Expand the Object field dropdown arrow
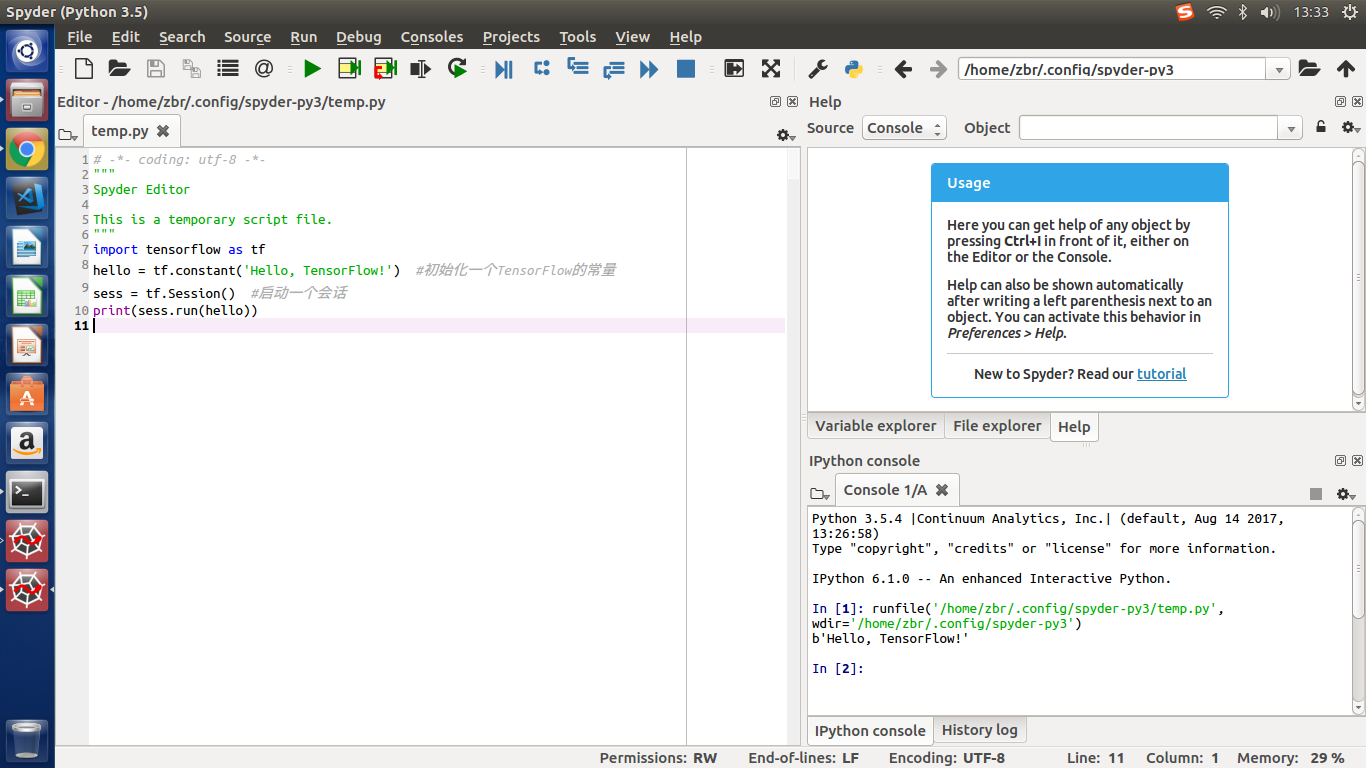Viewport: 1366px width, 768px height. point(1290,128)
